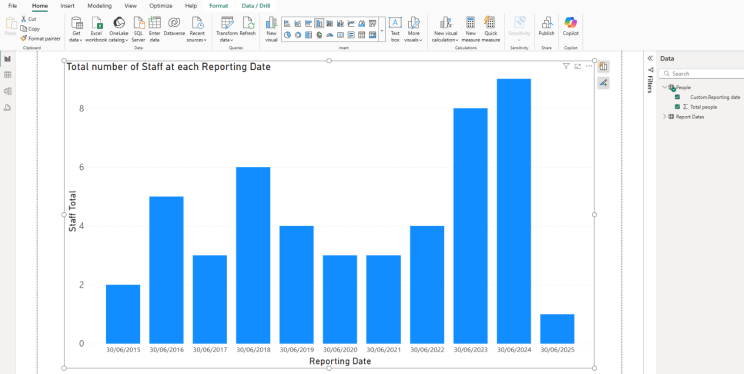Click the Reporting Date axis title
Viewport: 744px width, 374px height.
tap(340, 361)
